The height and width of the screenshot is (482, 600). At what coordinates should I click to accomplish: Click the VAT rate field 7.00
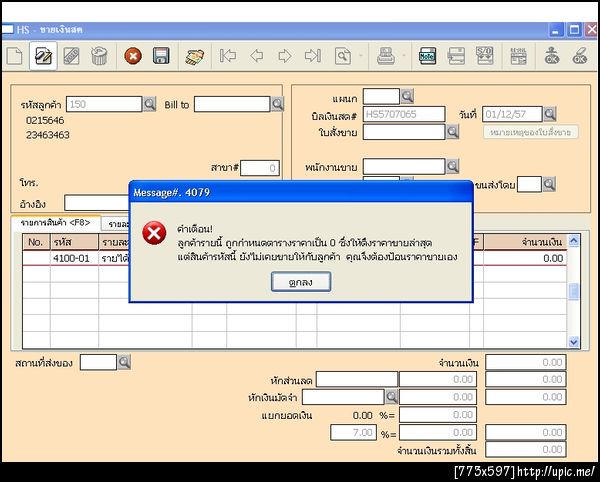353,433
